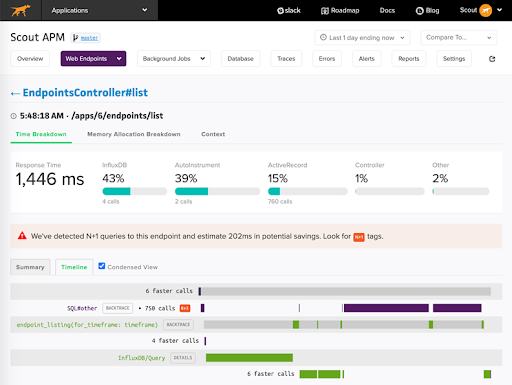Open the Compare To dropdown

(x=458, y=38)
